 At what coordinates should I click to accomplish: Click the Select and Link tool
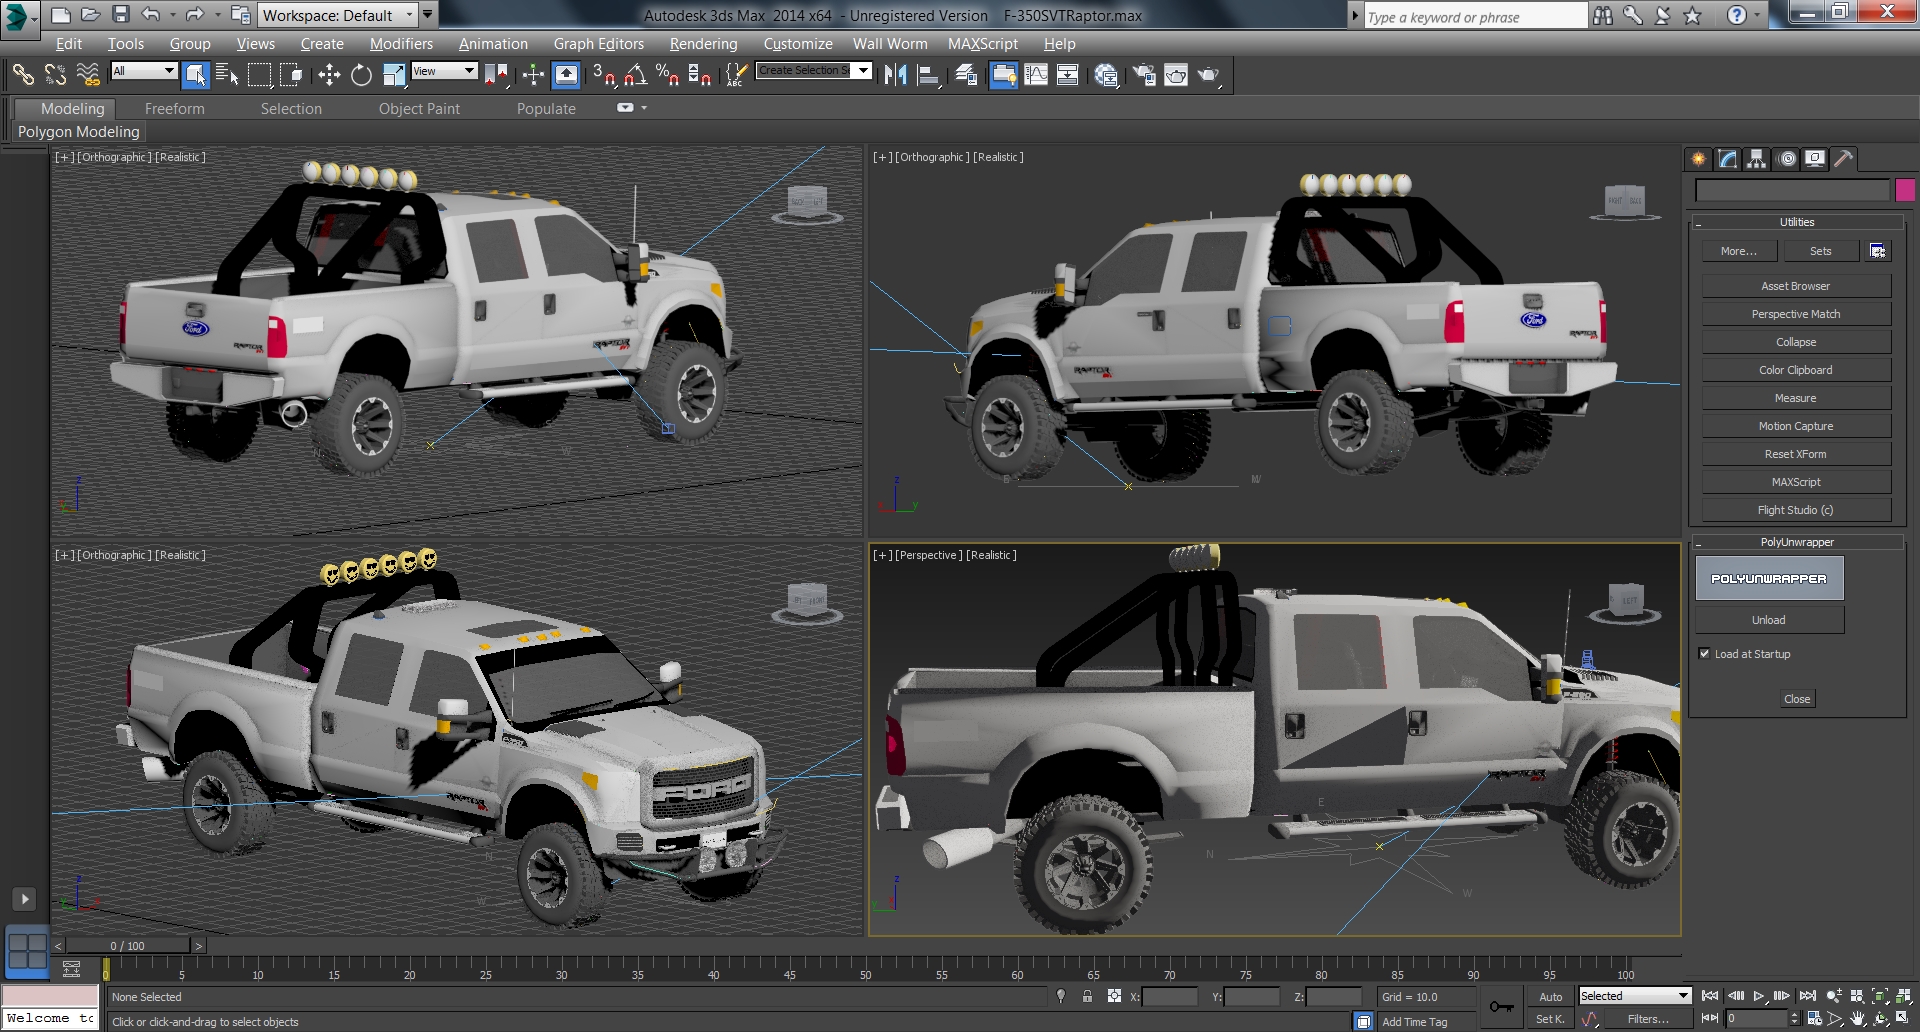coord(23,74)
